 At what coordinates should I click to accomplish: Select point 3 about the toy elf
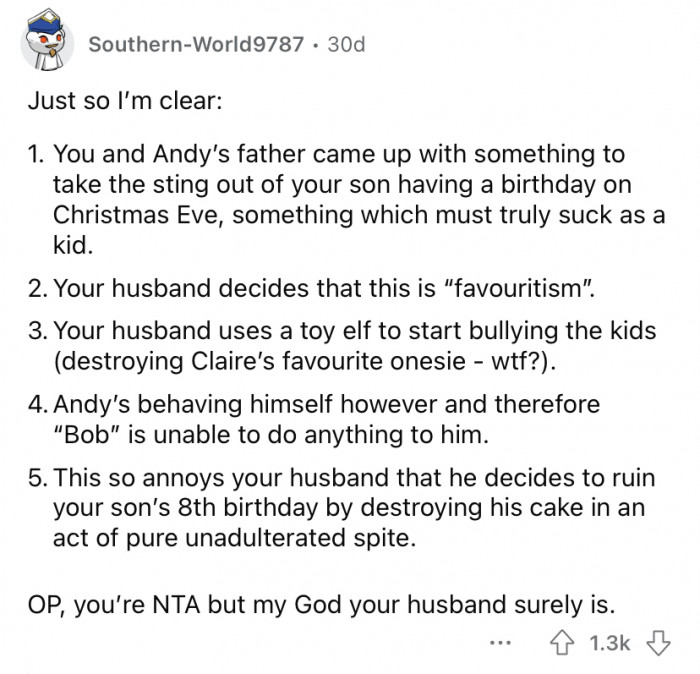[x=342, y=345]
